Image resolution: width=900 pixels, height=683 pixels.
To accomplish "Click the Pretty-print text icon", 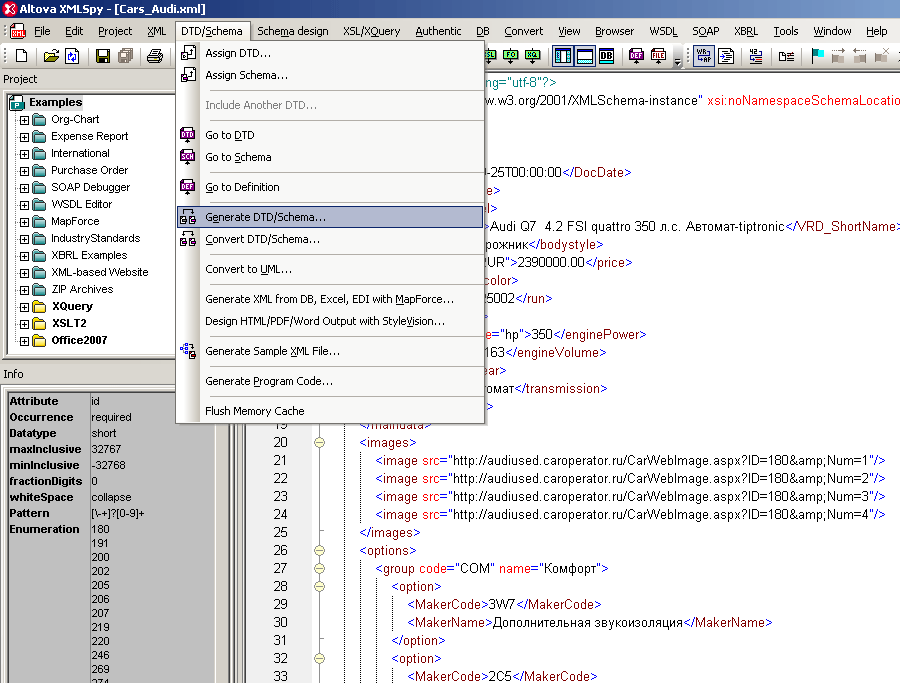I will (726, 56).
